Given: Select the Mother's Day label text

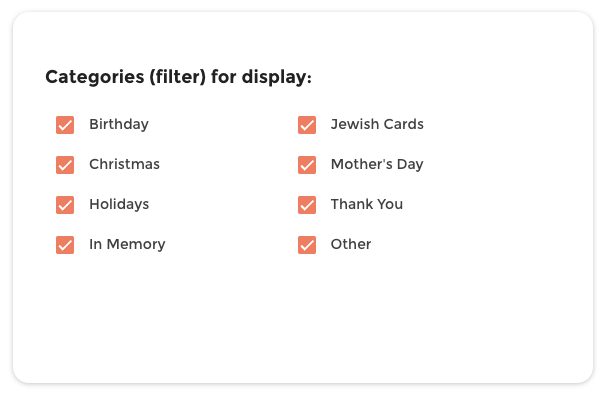Looking at the screenshot, I should pos(377,164).
